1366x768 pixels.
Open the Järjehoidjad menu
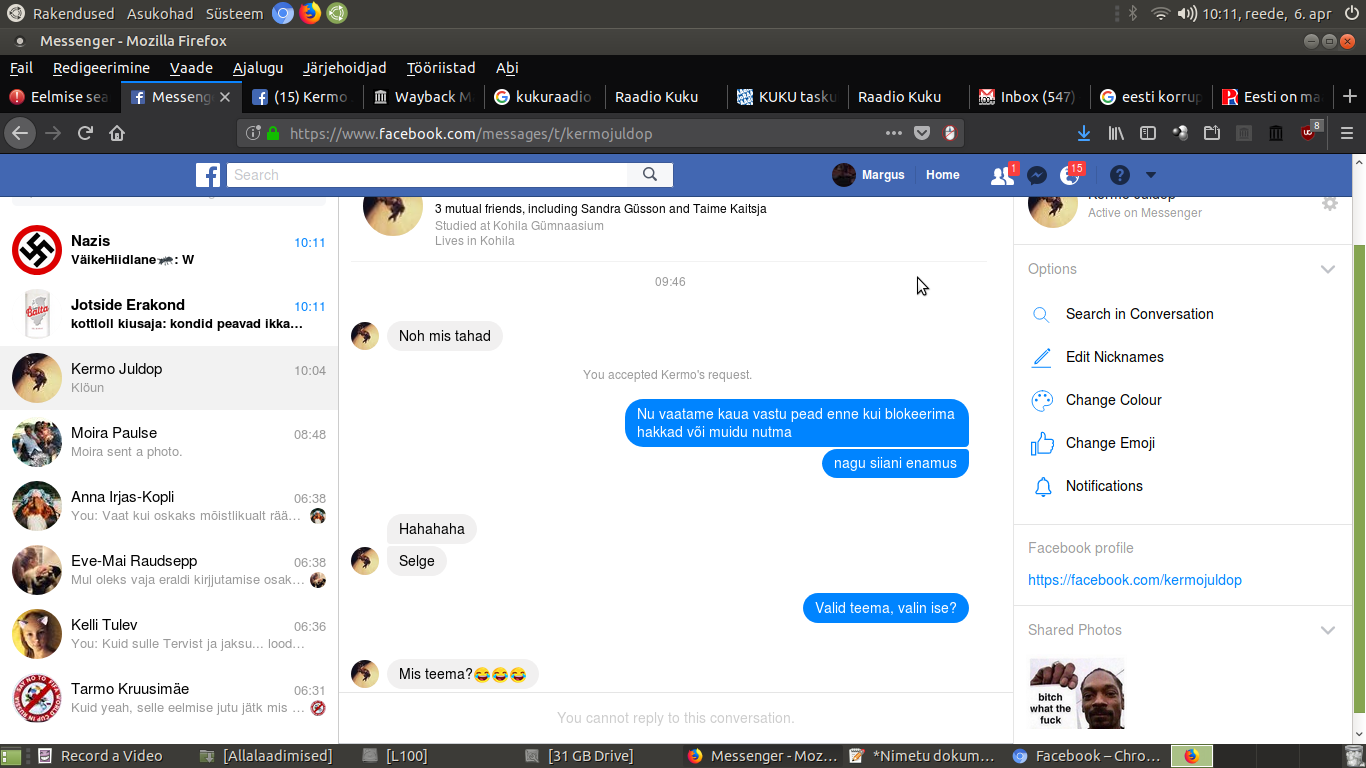pyautogui.click(x=344, y=68)
